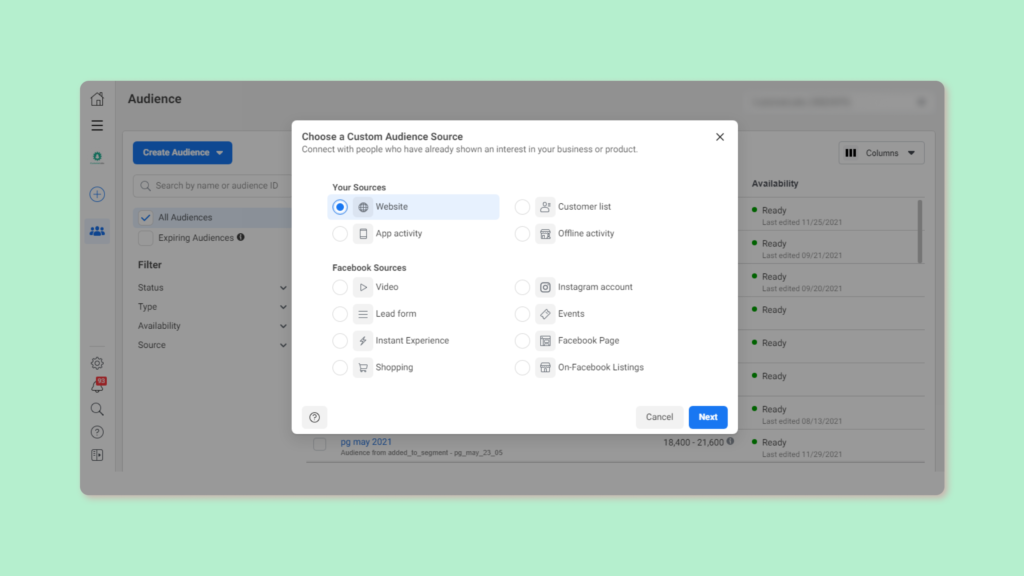Click the Offline activity store icon
The height and width of the screenshot is (576, 1024).
click(x=545, y=234)
